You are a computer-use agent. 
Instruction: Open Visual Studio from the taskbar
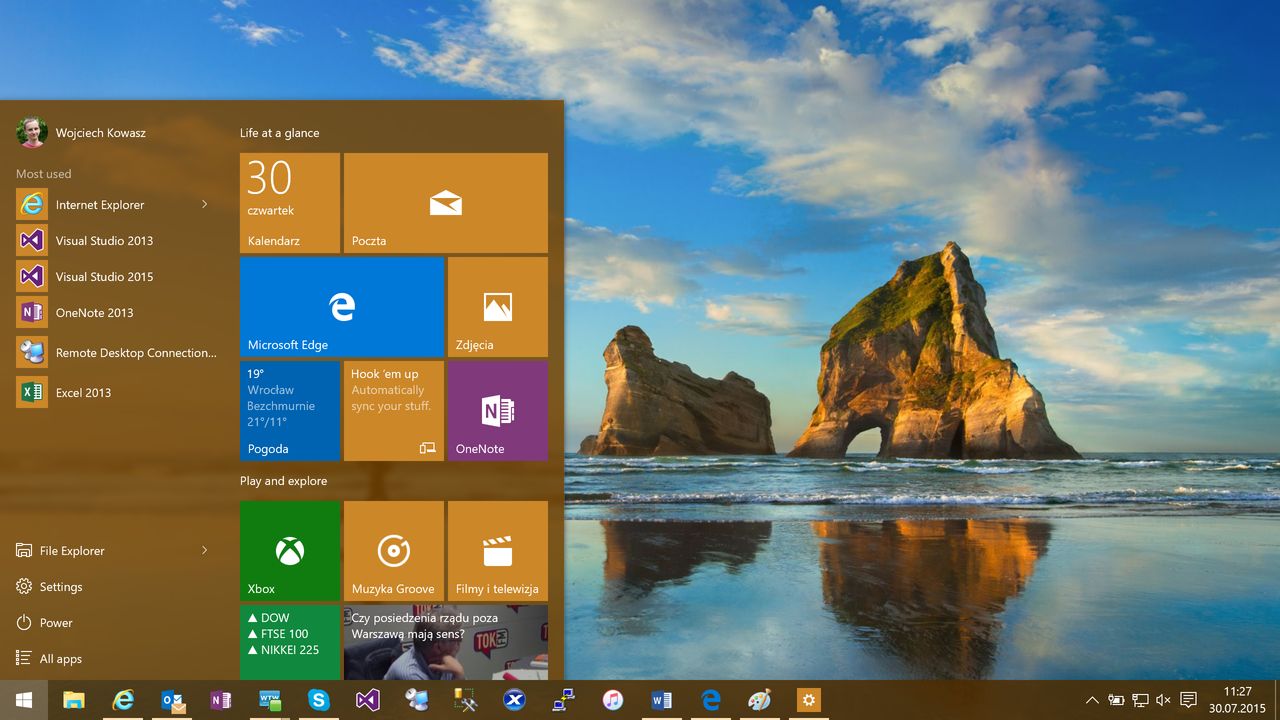pyautogui.click(x=368, y=700)
